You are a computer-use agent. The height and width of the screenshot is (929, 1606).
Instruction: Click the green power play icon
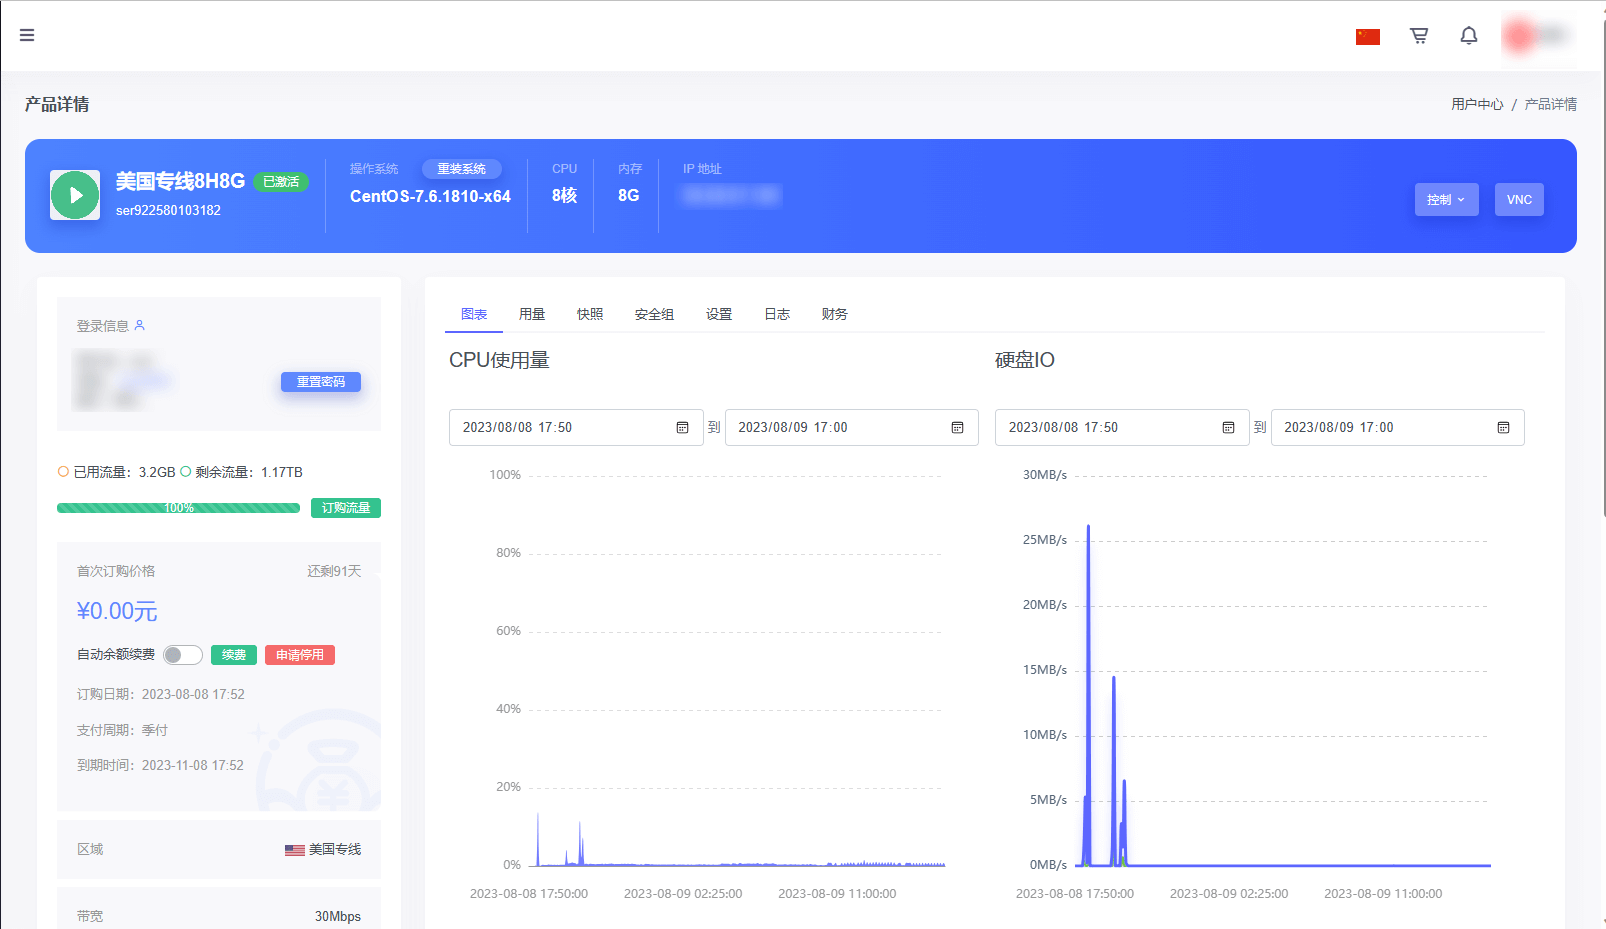75,195
